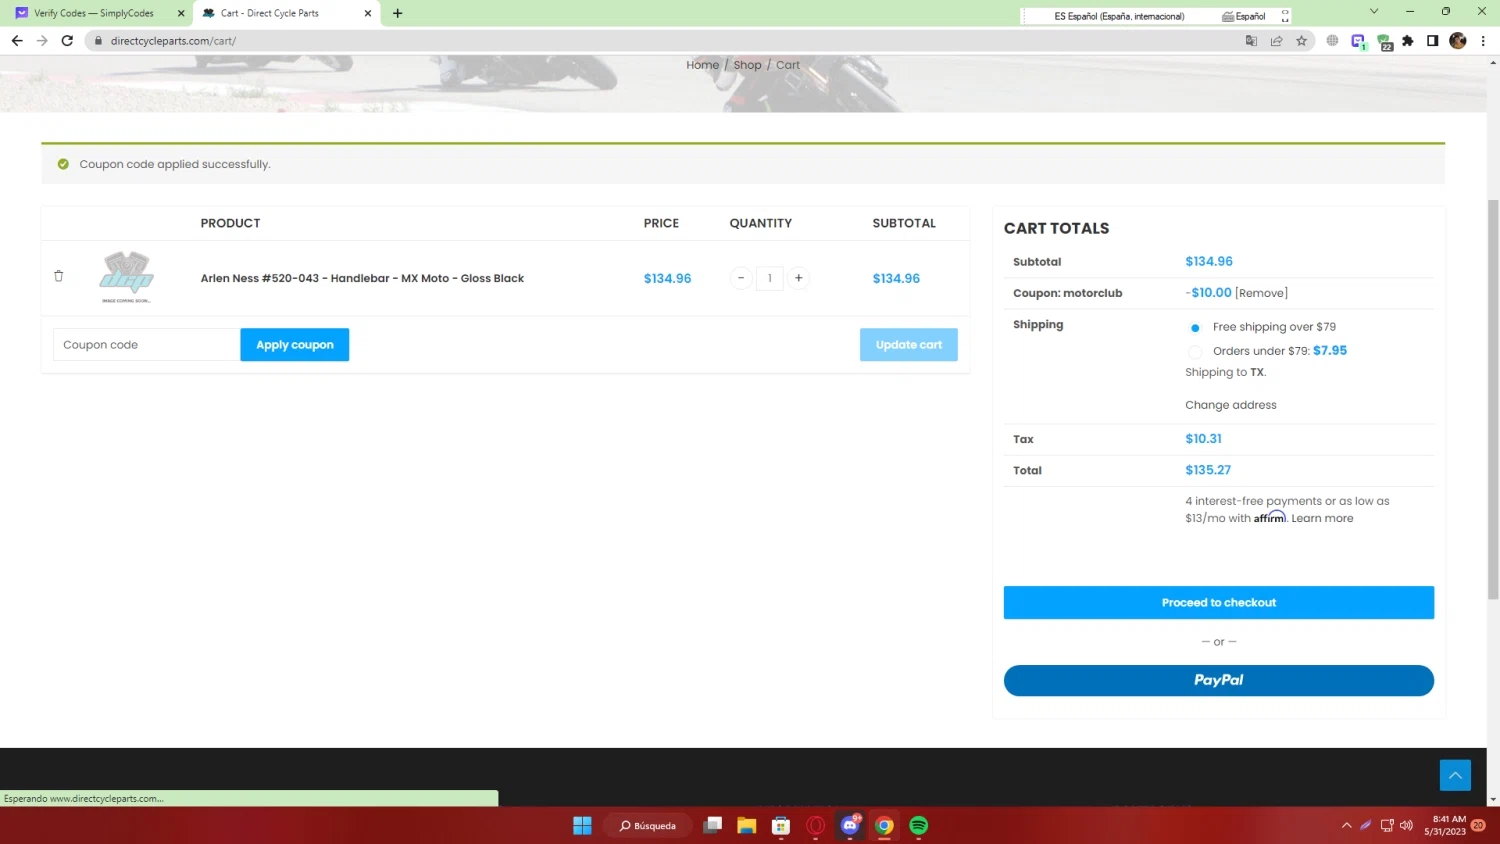Open Discord from taskbar
The width and height of the screenshot is (1500, 844).
[850, 825]
